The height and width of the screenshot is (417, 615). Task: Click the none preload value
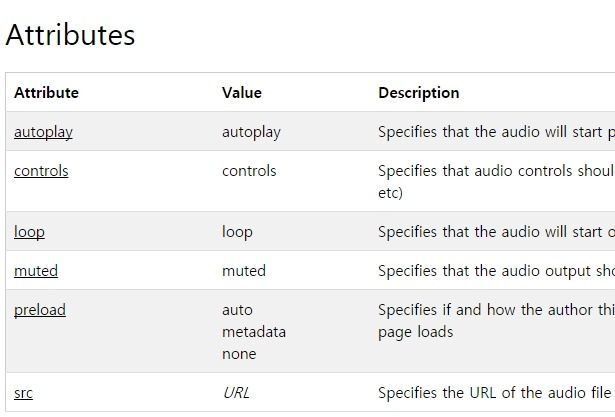click(239, 354)
